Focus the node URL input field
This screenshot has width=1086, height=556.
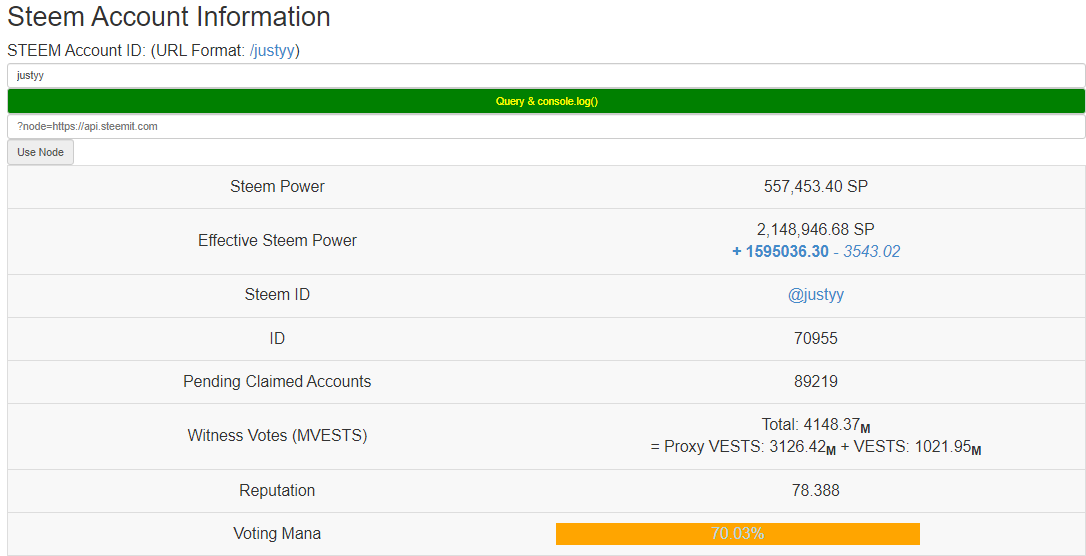point(546,127)
